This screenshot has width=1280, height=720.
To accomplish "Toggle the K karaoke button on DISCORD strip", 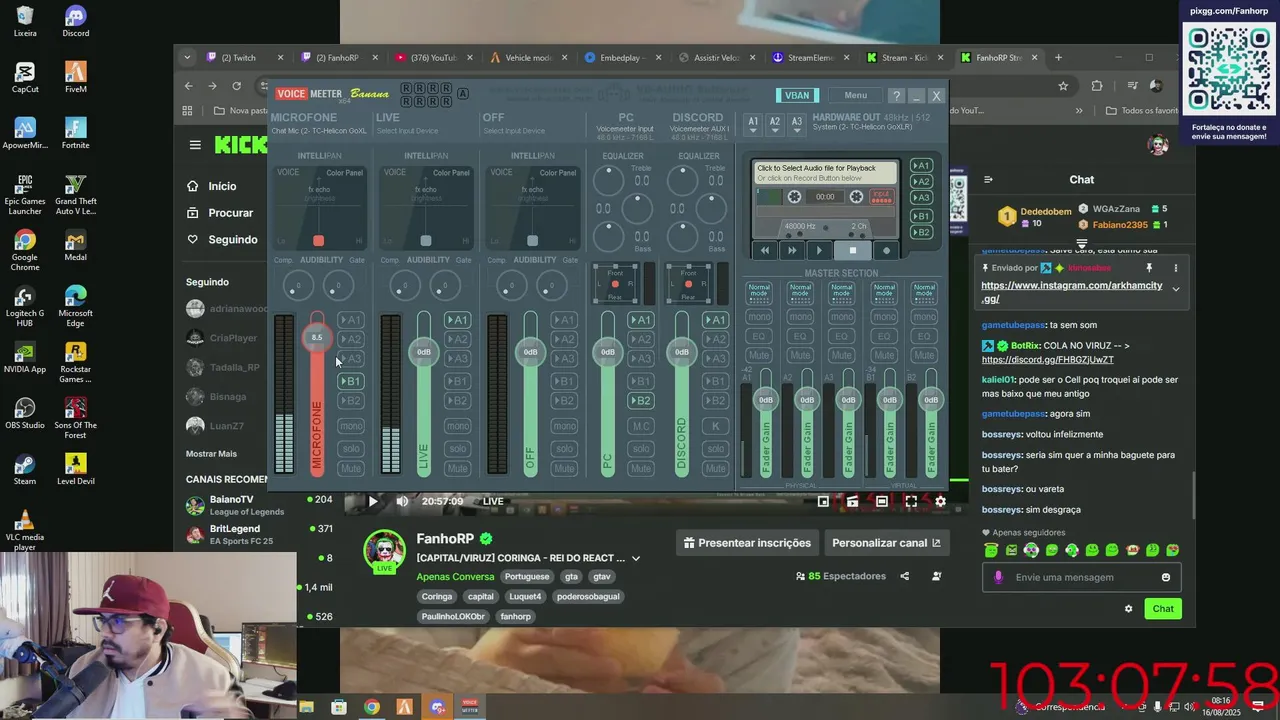I will (x=715, y=426).
